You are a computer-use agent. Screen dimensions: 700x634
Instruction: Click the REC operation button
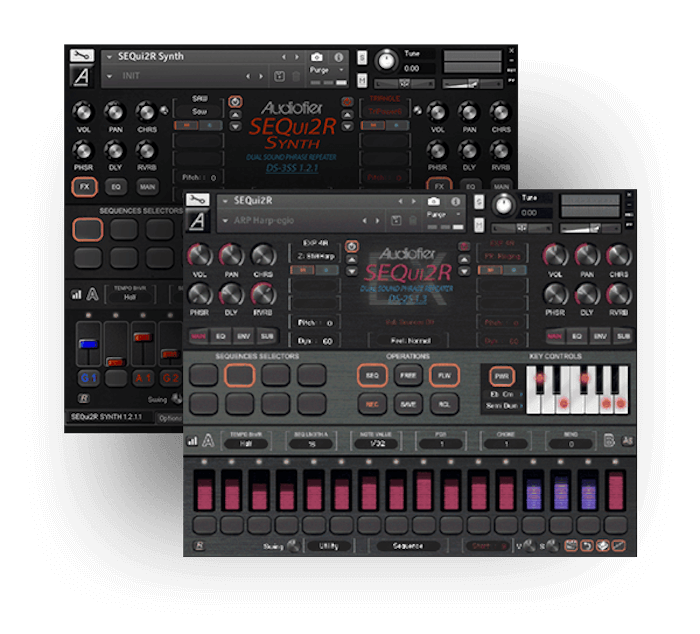372,405
